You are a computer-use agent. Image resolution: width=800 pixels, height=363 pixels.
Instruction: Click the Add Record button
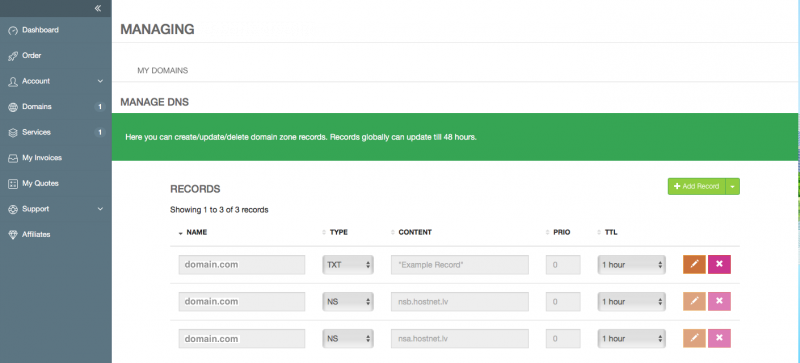[696, 186]
